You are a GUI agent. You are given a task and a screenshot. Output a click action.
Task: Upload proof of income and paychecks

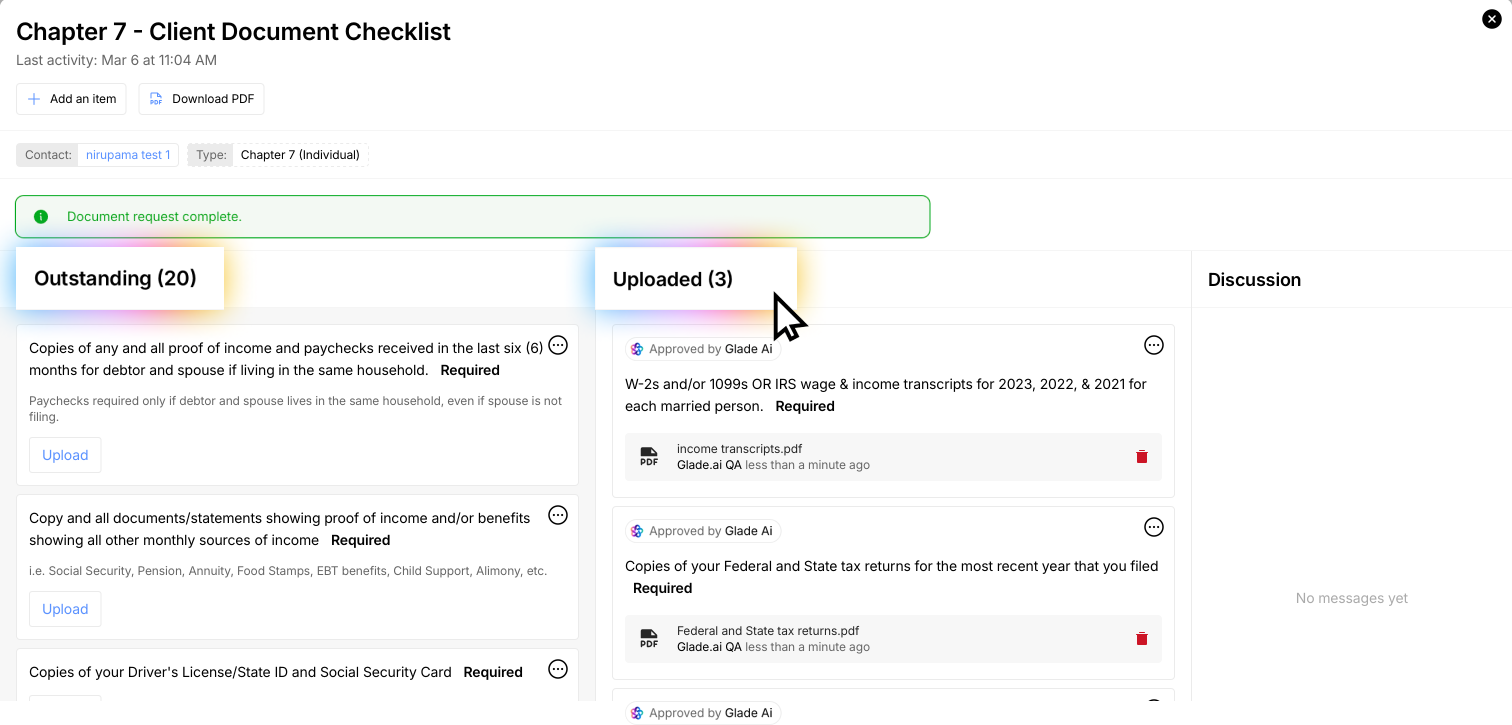tap(65, 455)
